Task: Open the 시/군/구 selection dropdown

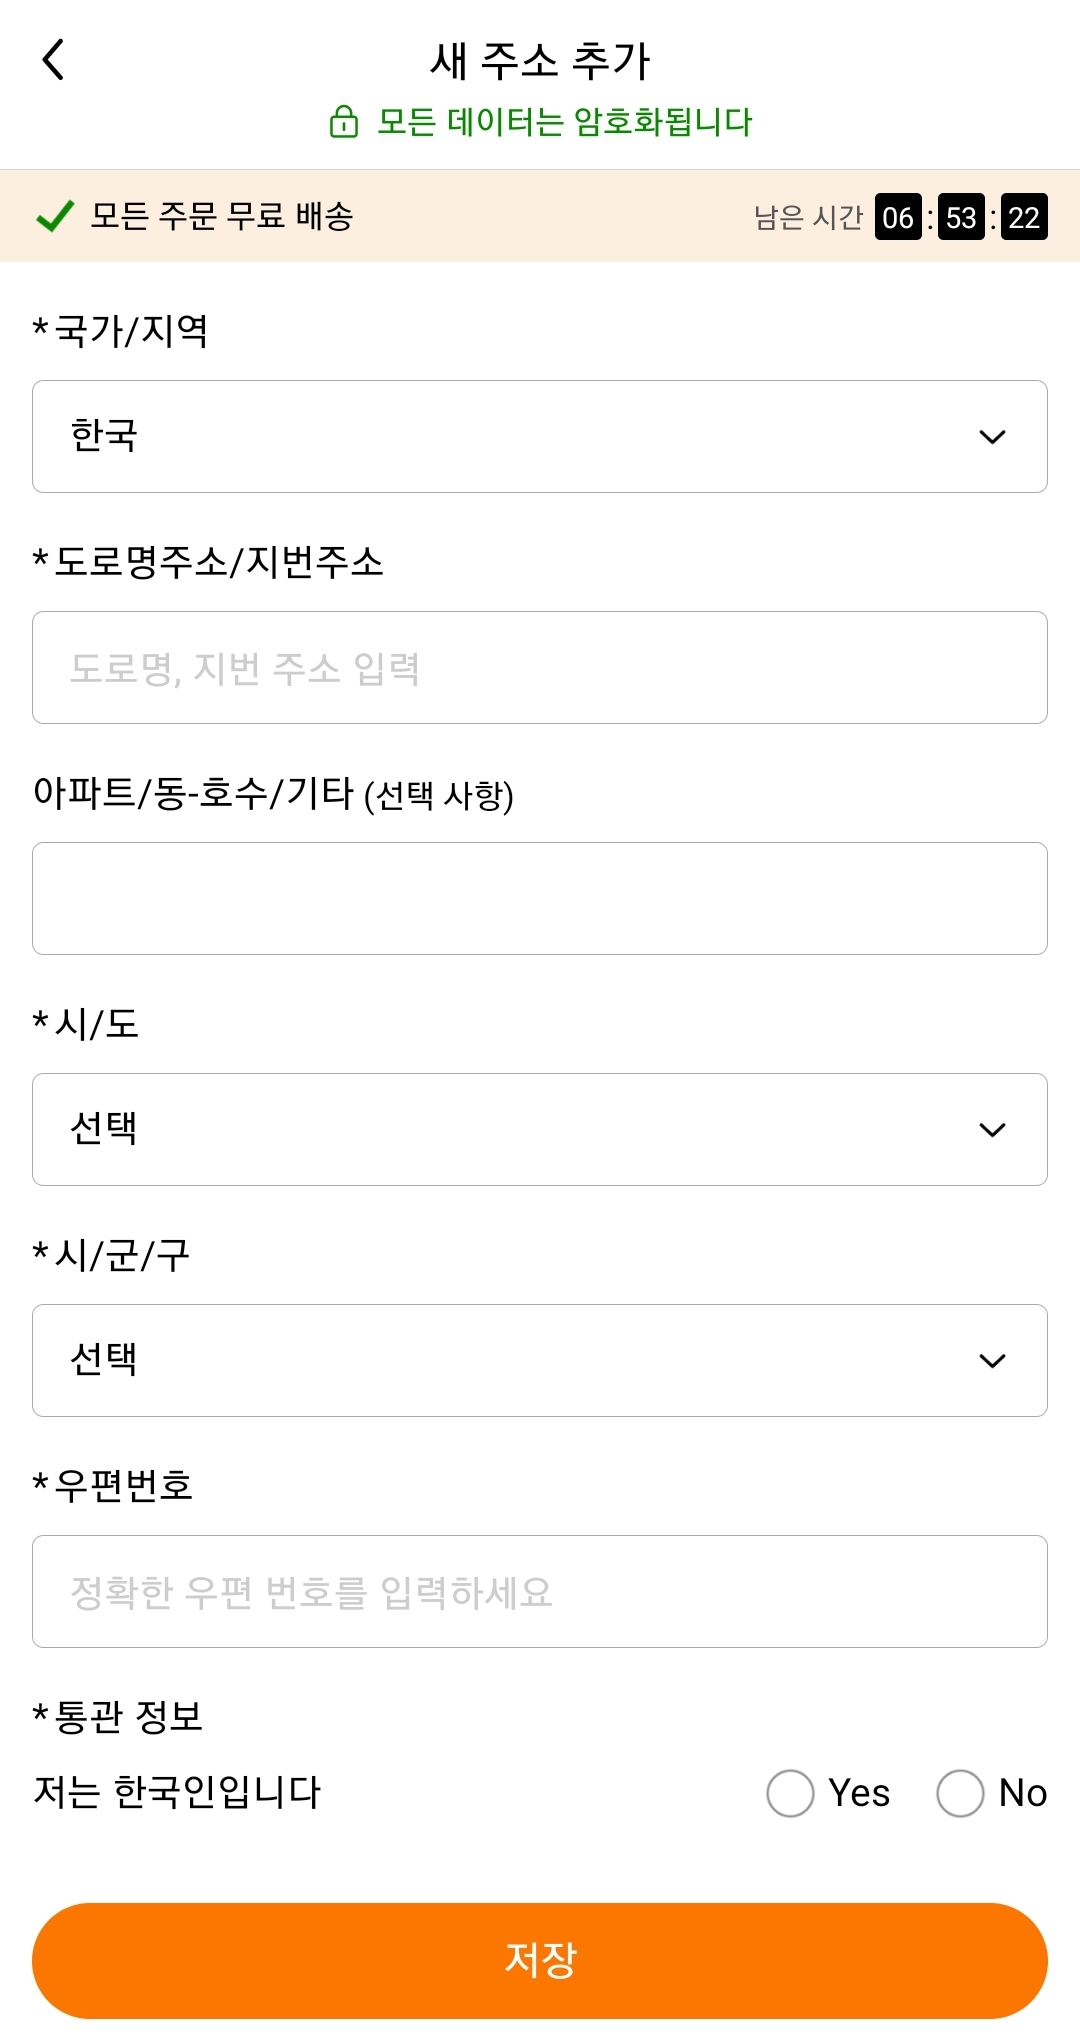Action: pos(540,1360)
